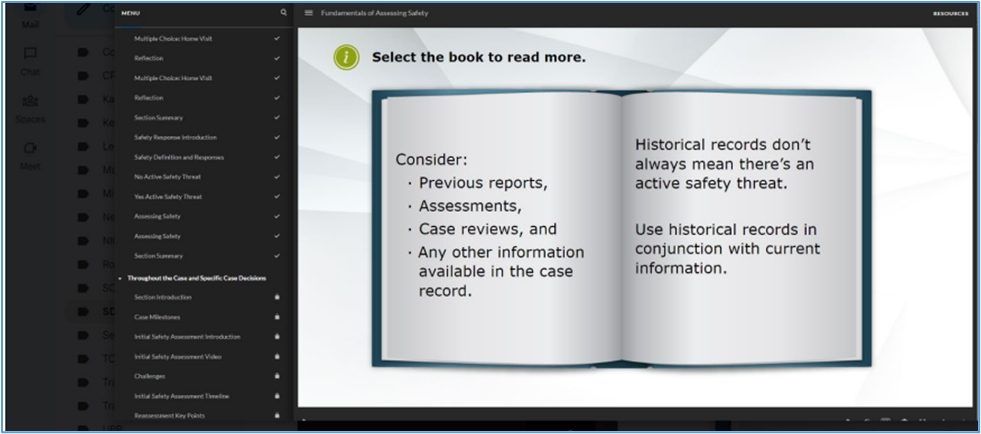Click the 'Previous reports,' bullet on the book
981x434 pixels.
tap(484, 183)
